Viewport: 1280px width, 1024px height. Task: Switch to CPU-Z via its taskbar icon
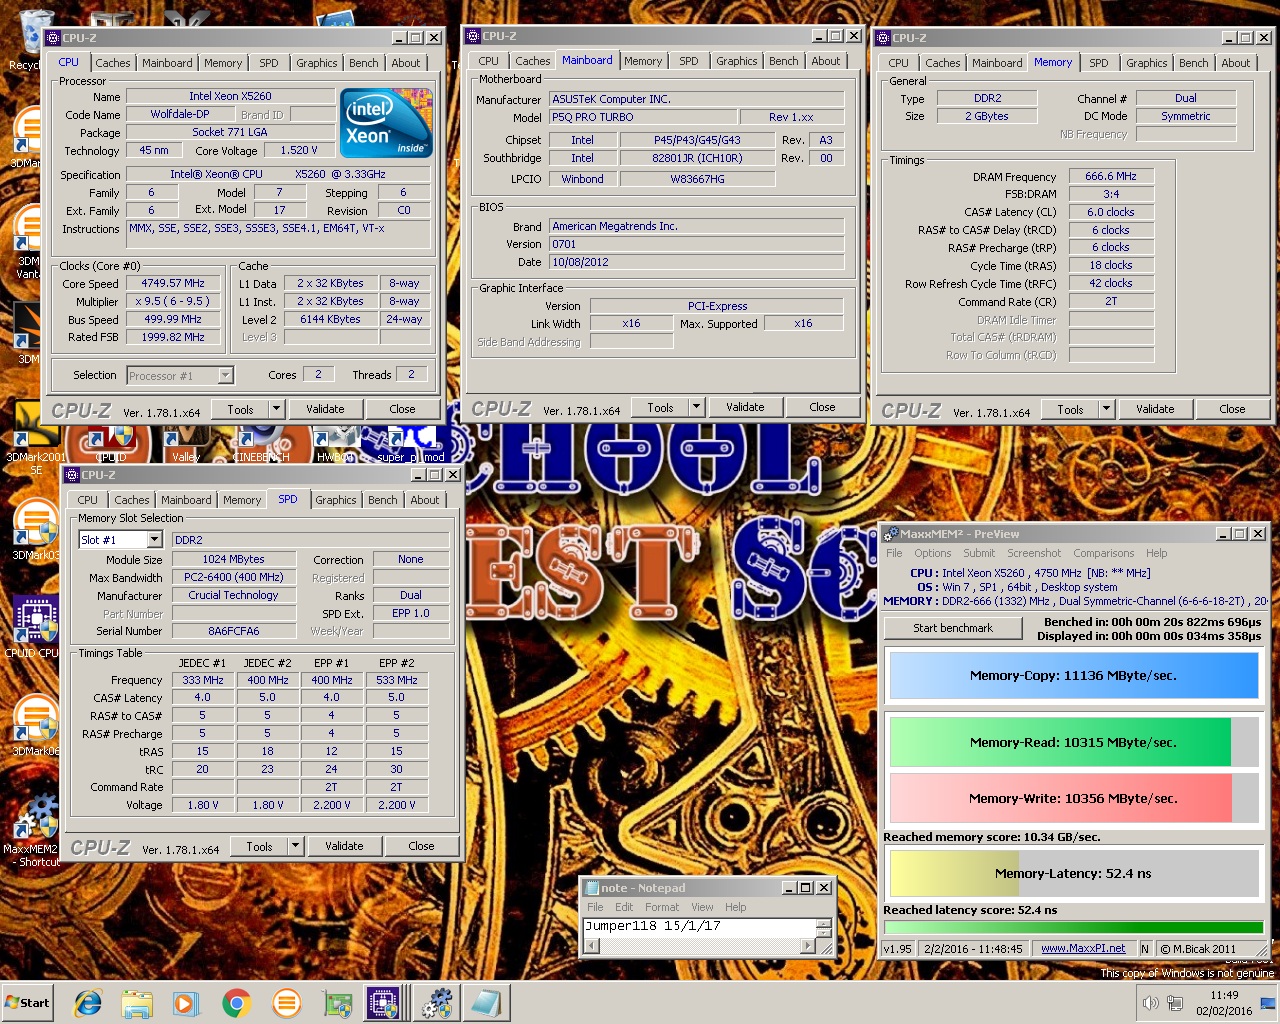click(384, 1003)
